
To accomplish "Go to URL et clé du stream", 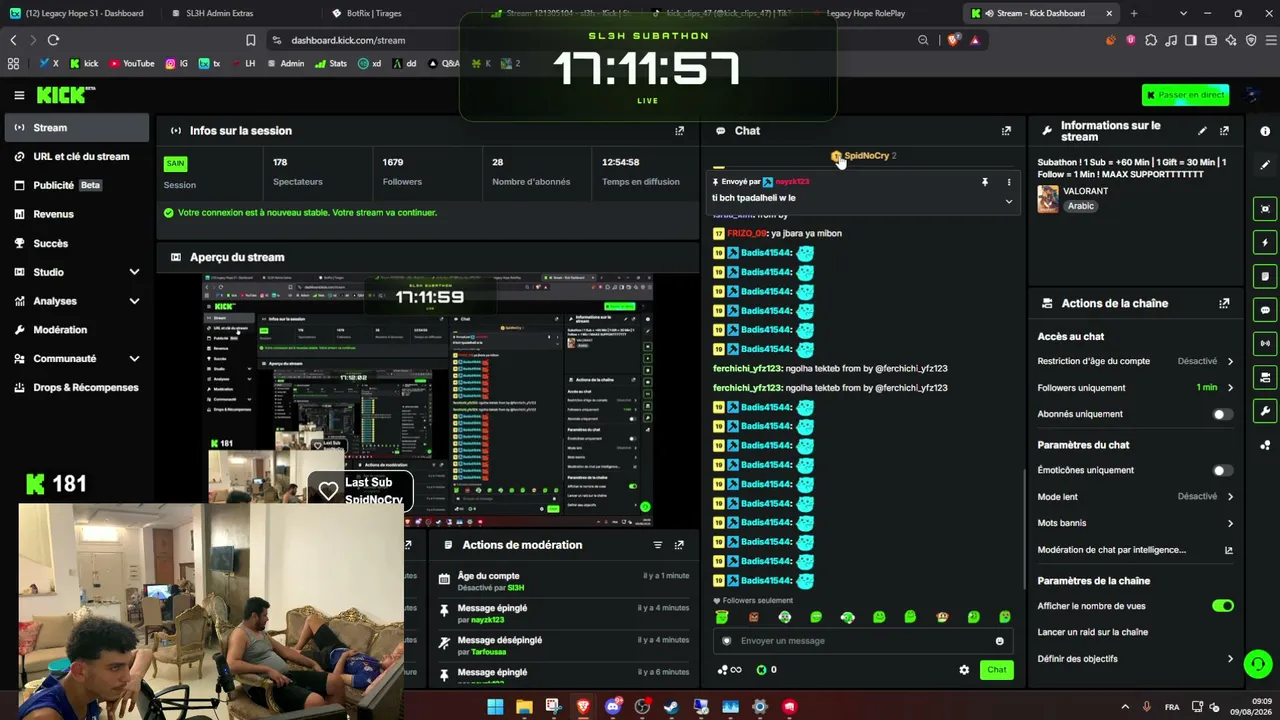I will coord(77,157).
